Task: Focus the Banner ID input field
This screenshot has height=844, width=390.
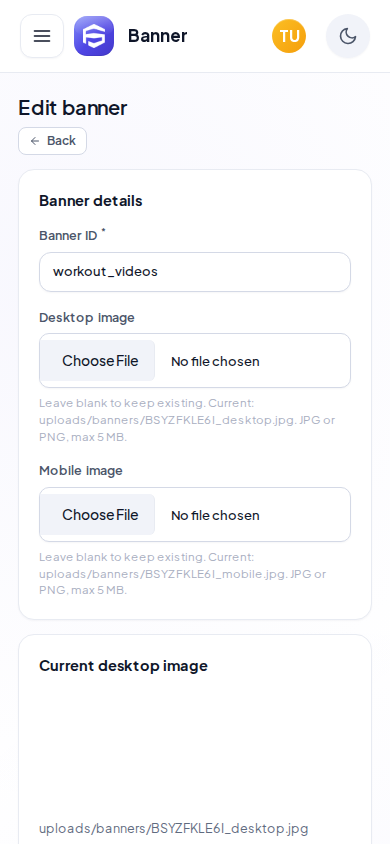Action: [195, 272]
